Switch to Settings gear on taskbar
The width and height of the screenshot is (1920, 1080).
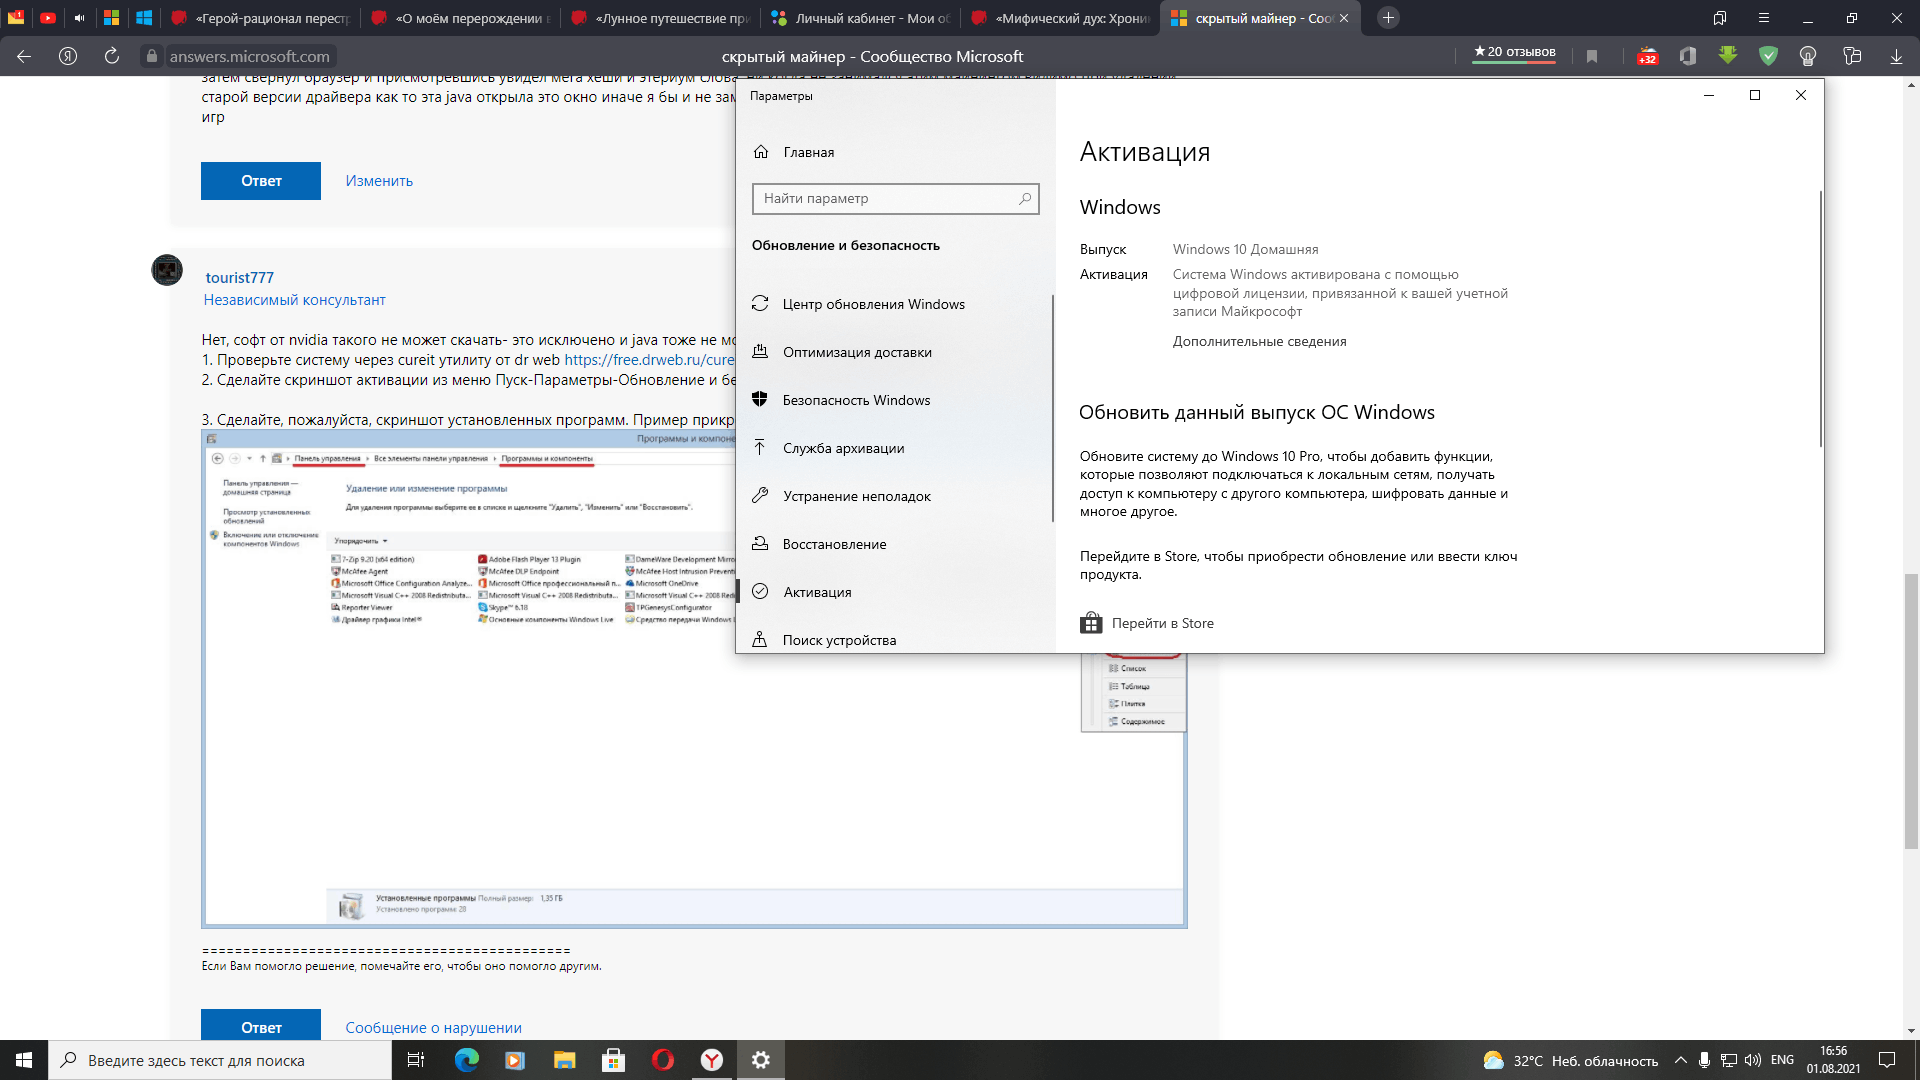click(761, 1060)
